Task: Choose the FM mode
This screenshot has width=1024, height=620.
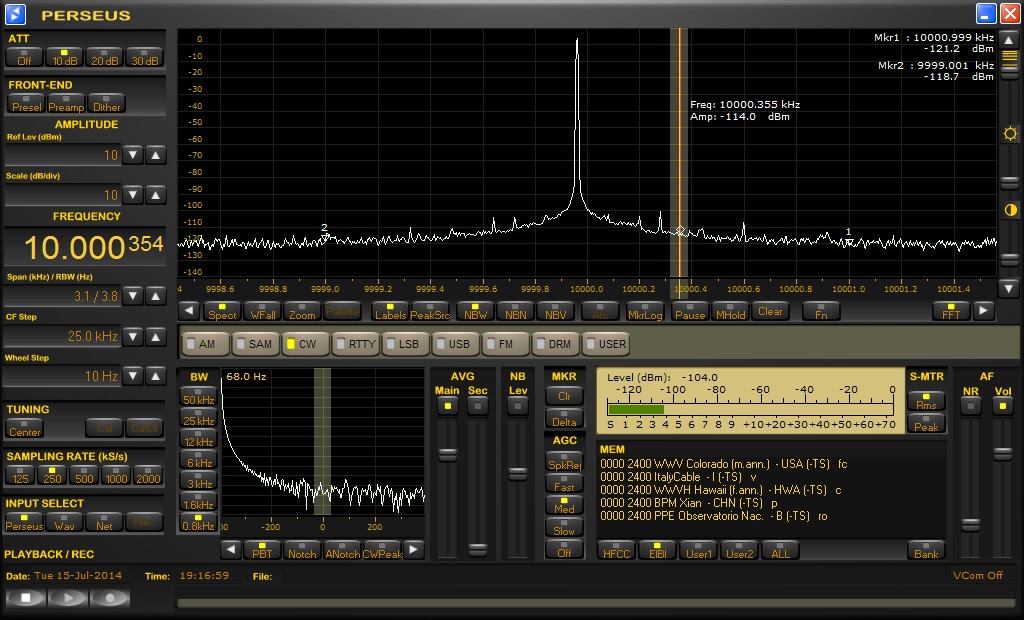Action: (504, 344)
